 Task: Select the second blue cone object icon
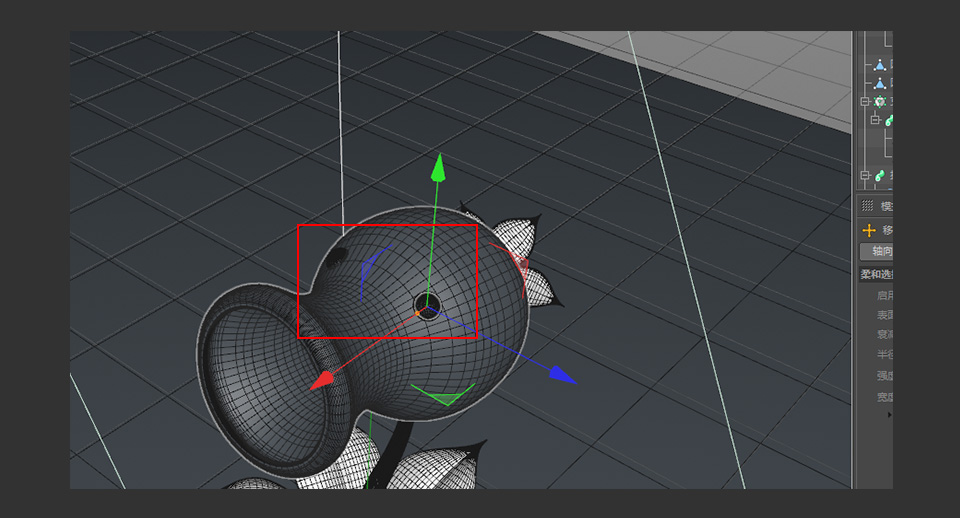[880, 83]
